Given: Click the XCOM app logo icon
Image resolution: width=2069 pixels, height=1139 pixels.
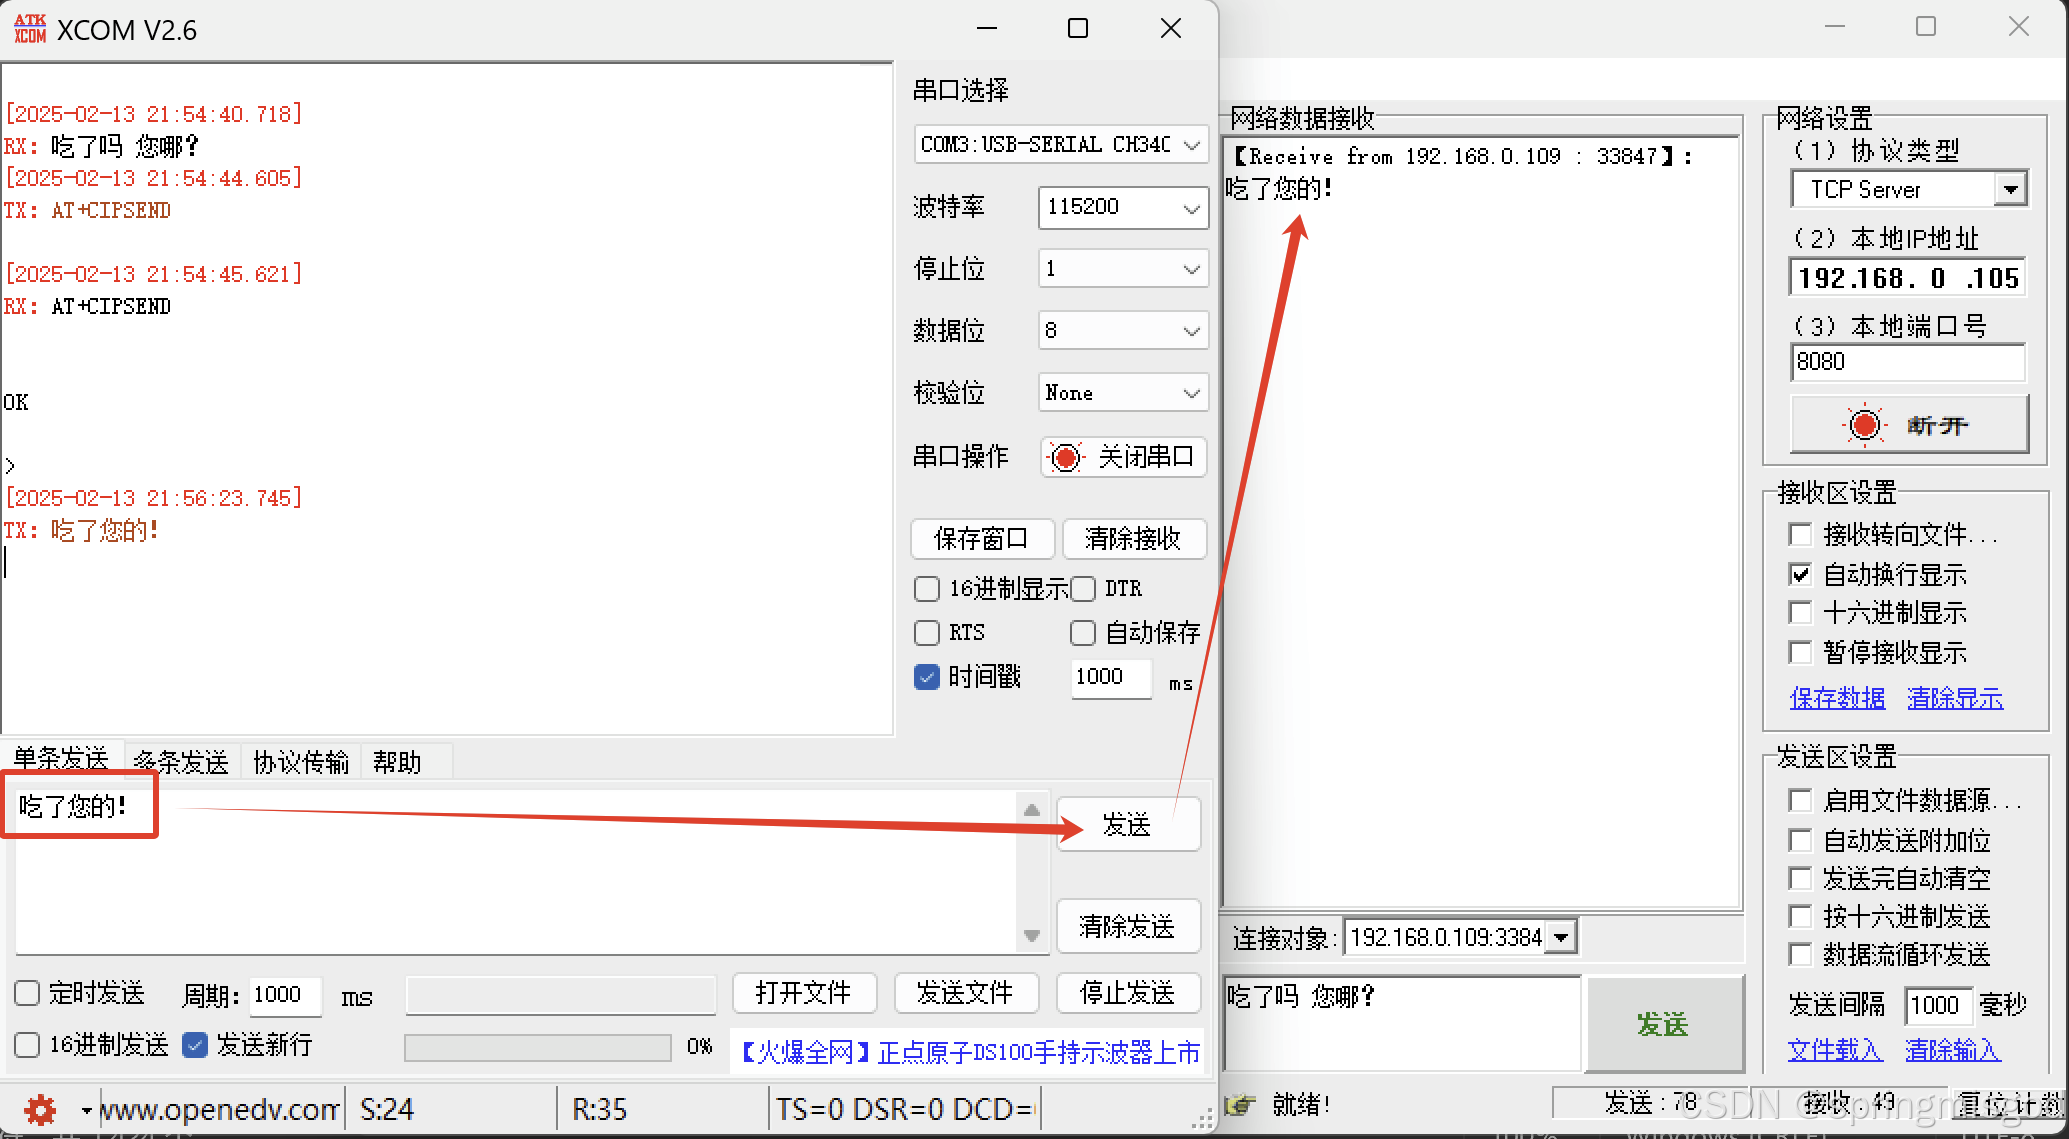Looking at the screenshot, I should pyautogui.click(x=30, y=29).
